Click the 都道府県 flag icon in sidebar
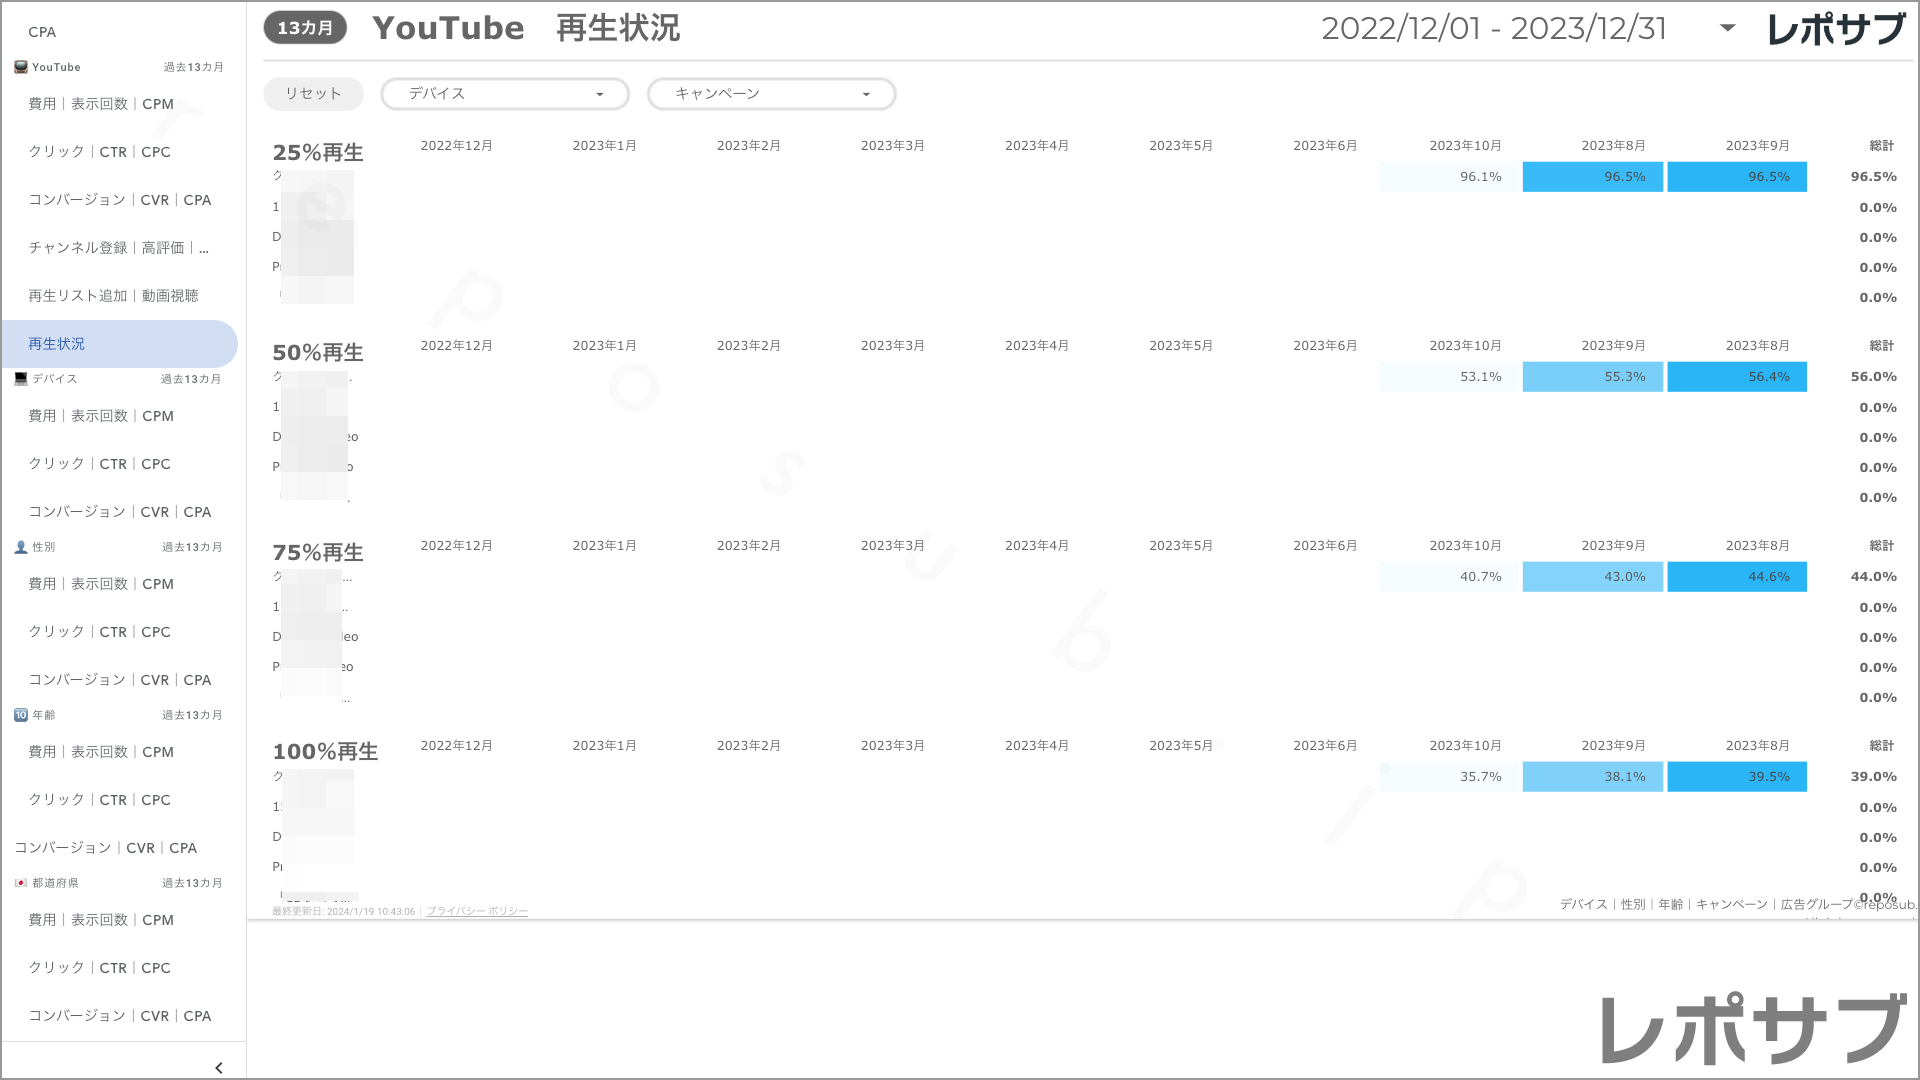 coord(19,883)
